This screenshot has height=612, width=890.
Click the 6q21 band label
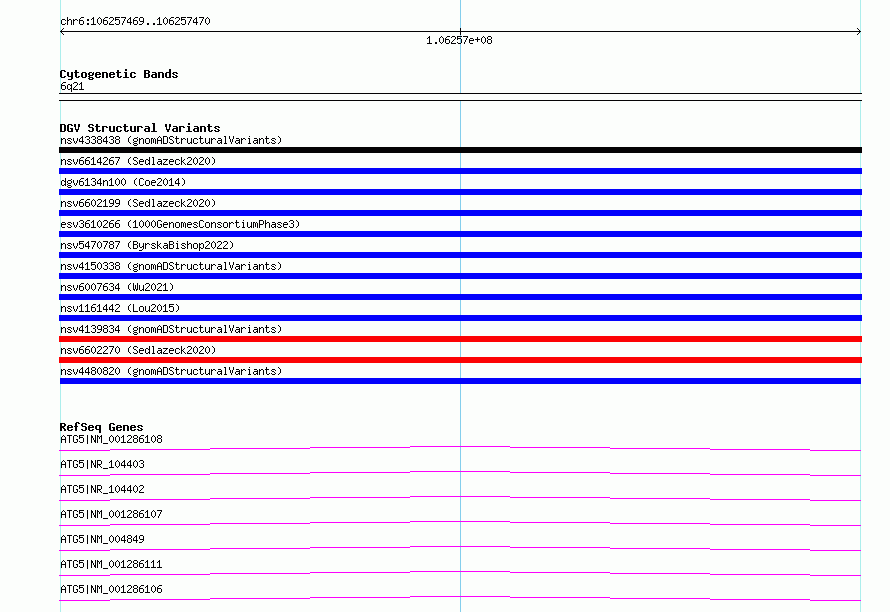72,86
